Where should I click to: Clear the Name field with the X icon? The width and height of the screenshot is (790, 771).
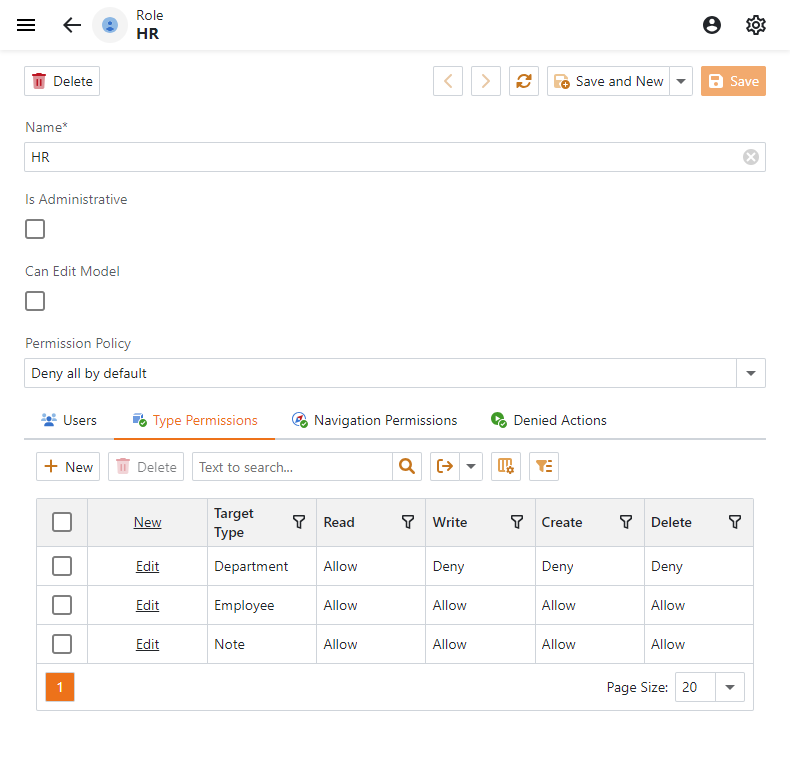point(751,157)
